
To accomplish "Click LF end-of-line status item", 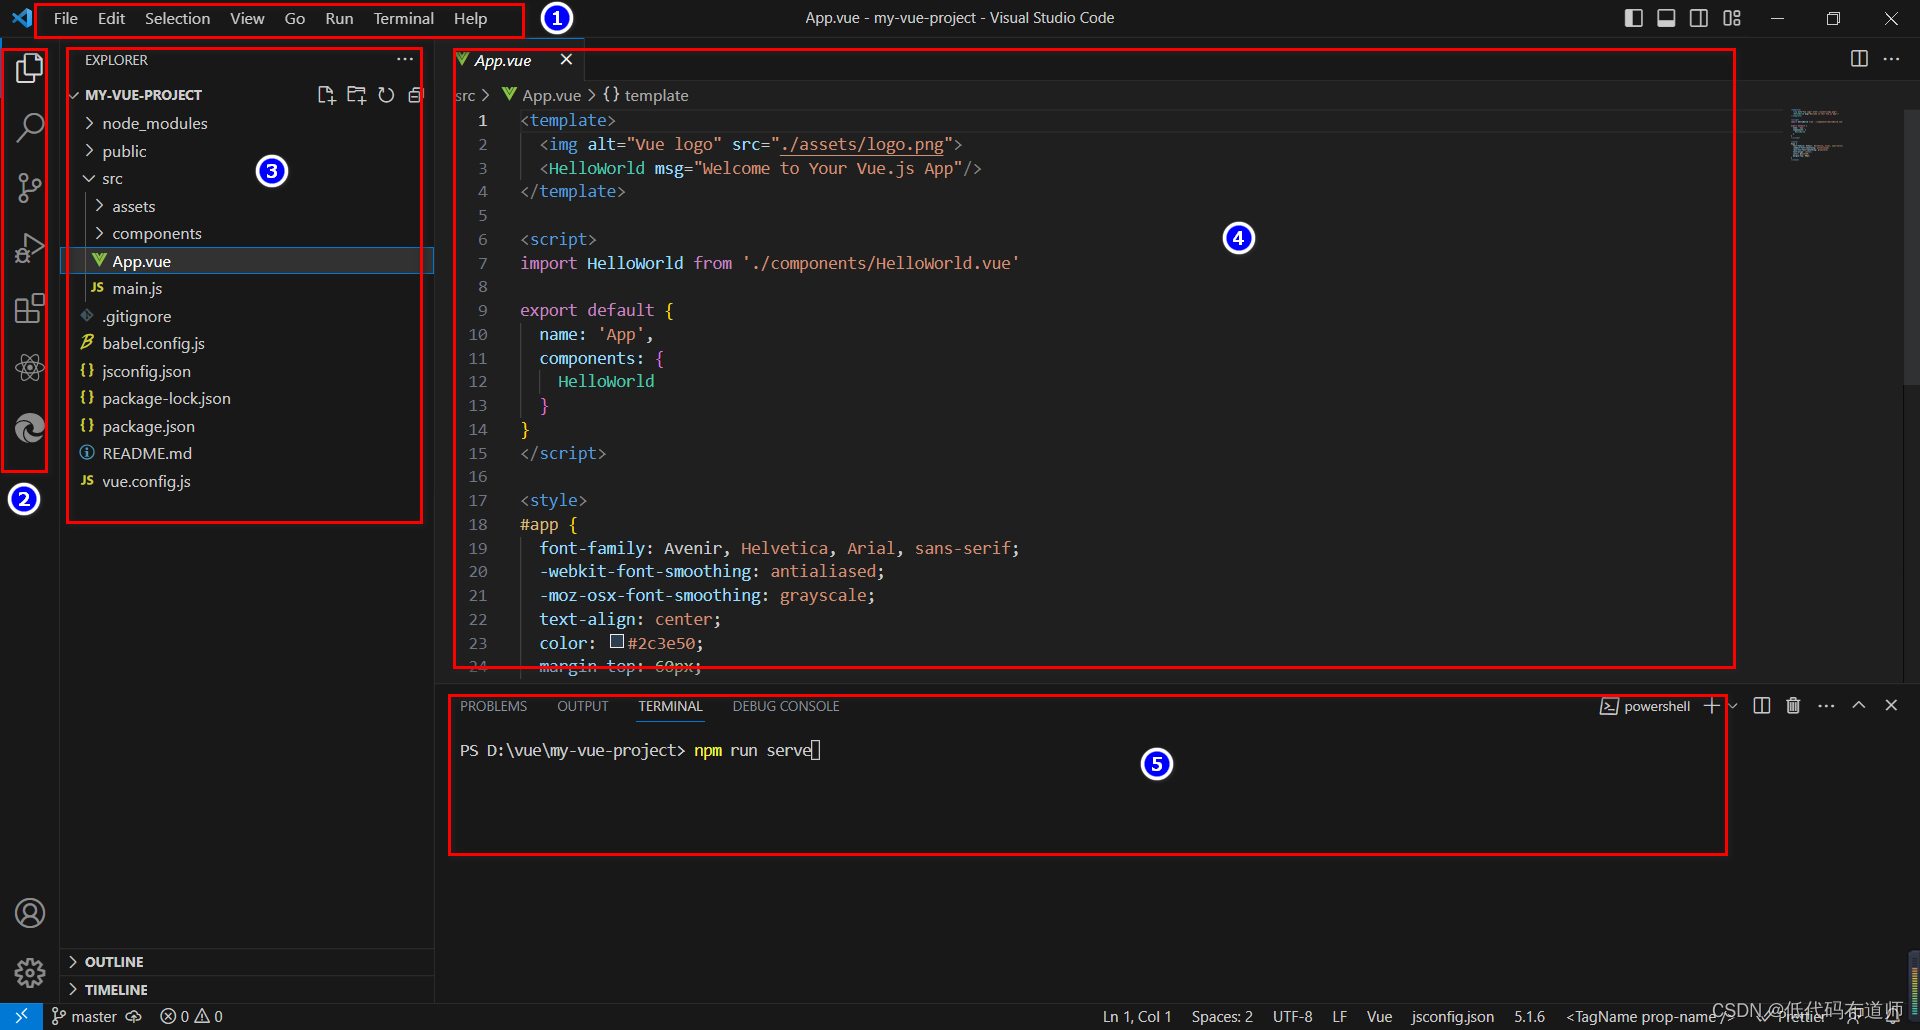I will pos(1340,1016).
